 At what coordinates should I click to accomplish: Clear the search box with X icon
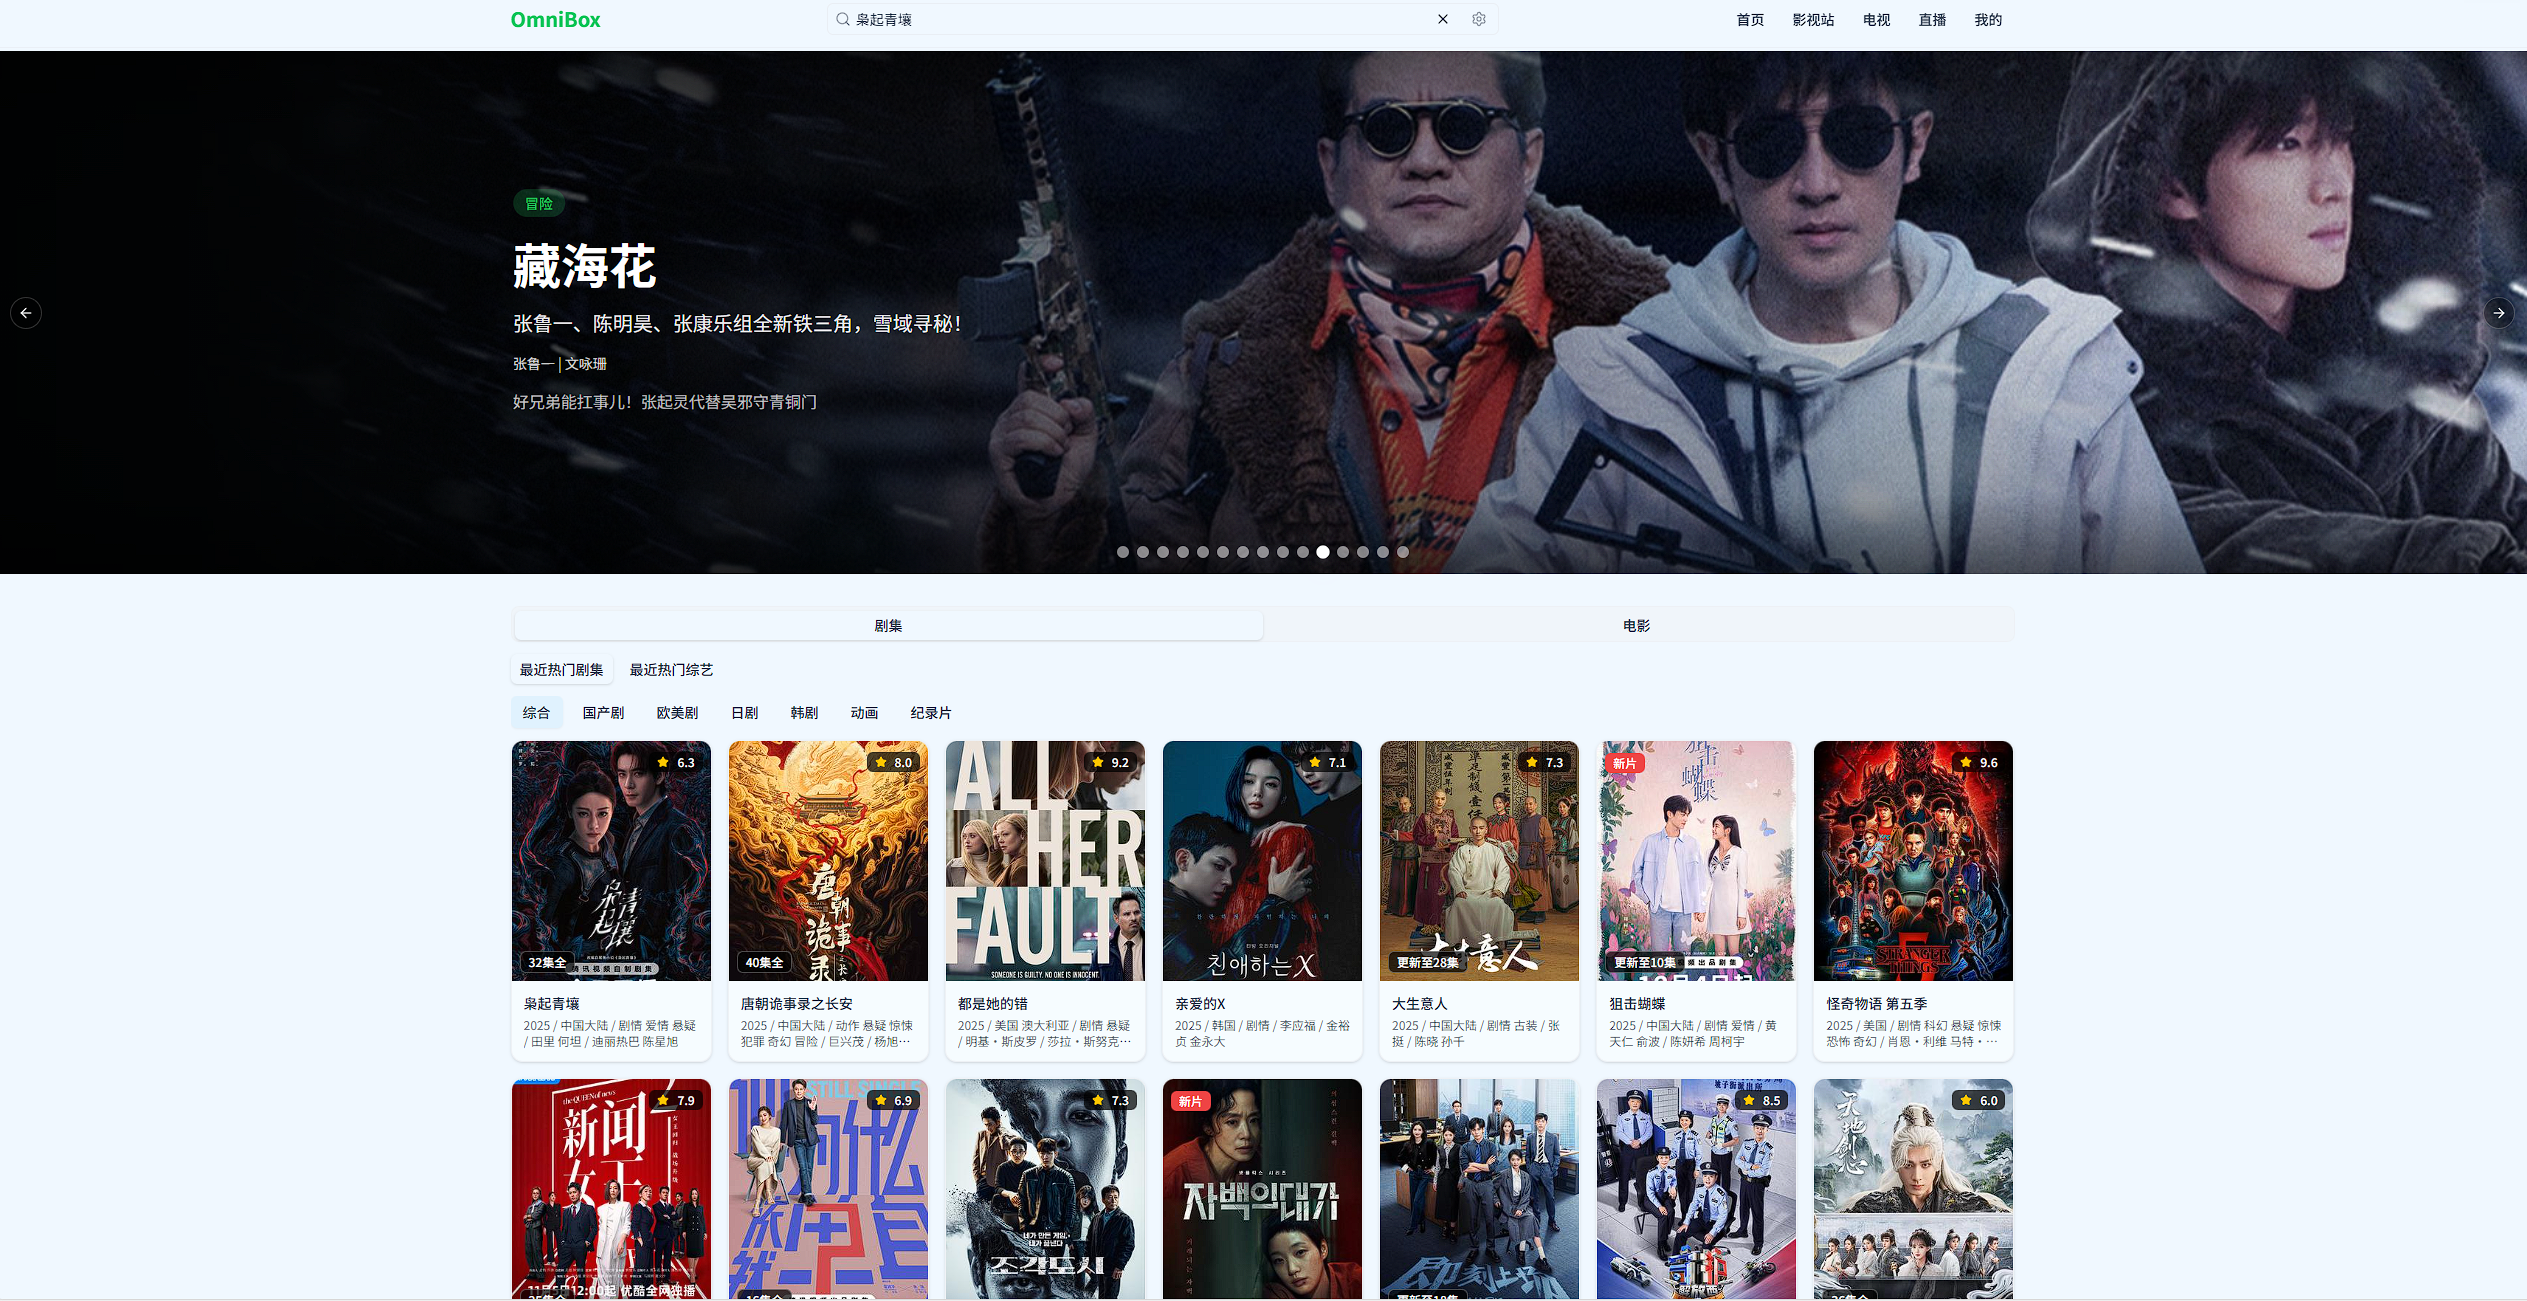1442,19
